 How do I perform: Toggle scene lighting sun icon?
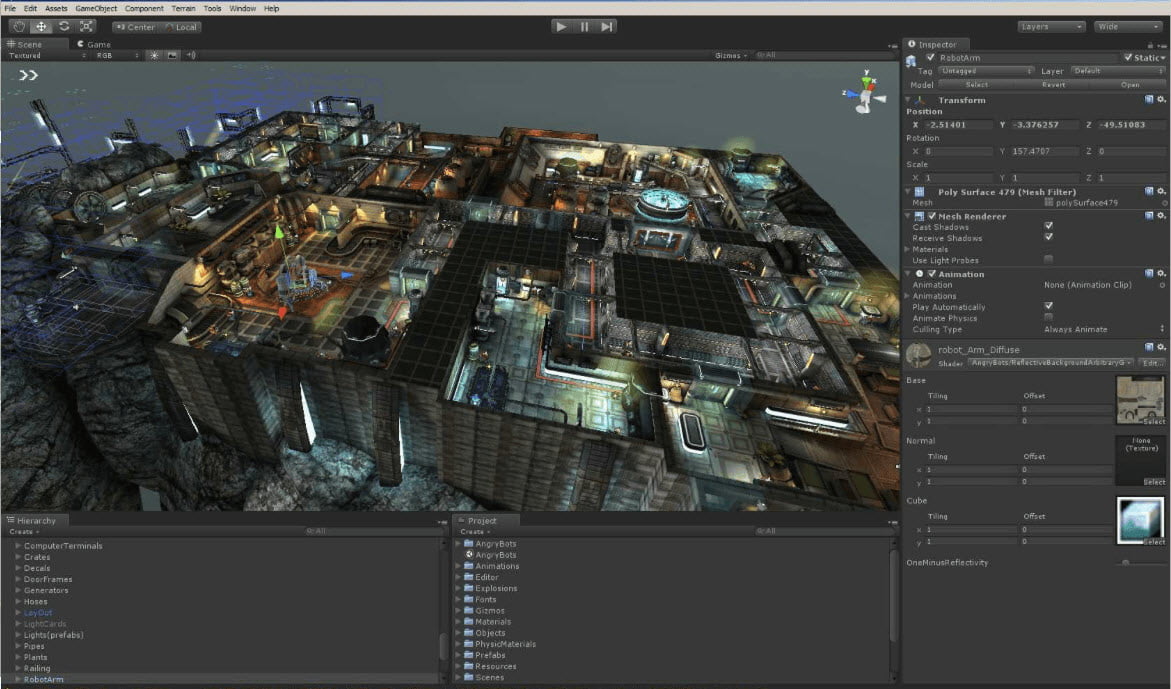click(155, 55)
